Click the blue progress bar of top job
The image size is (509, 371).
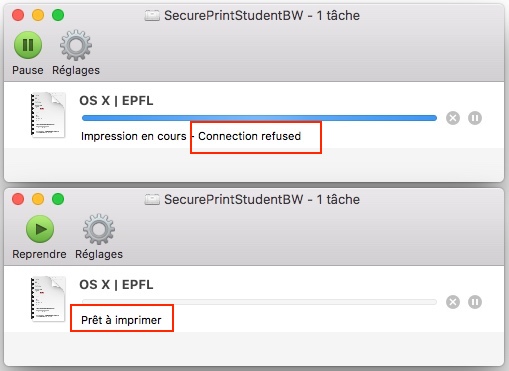click(259, 118)
